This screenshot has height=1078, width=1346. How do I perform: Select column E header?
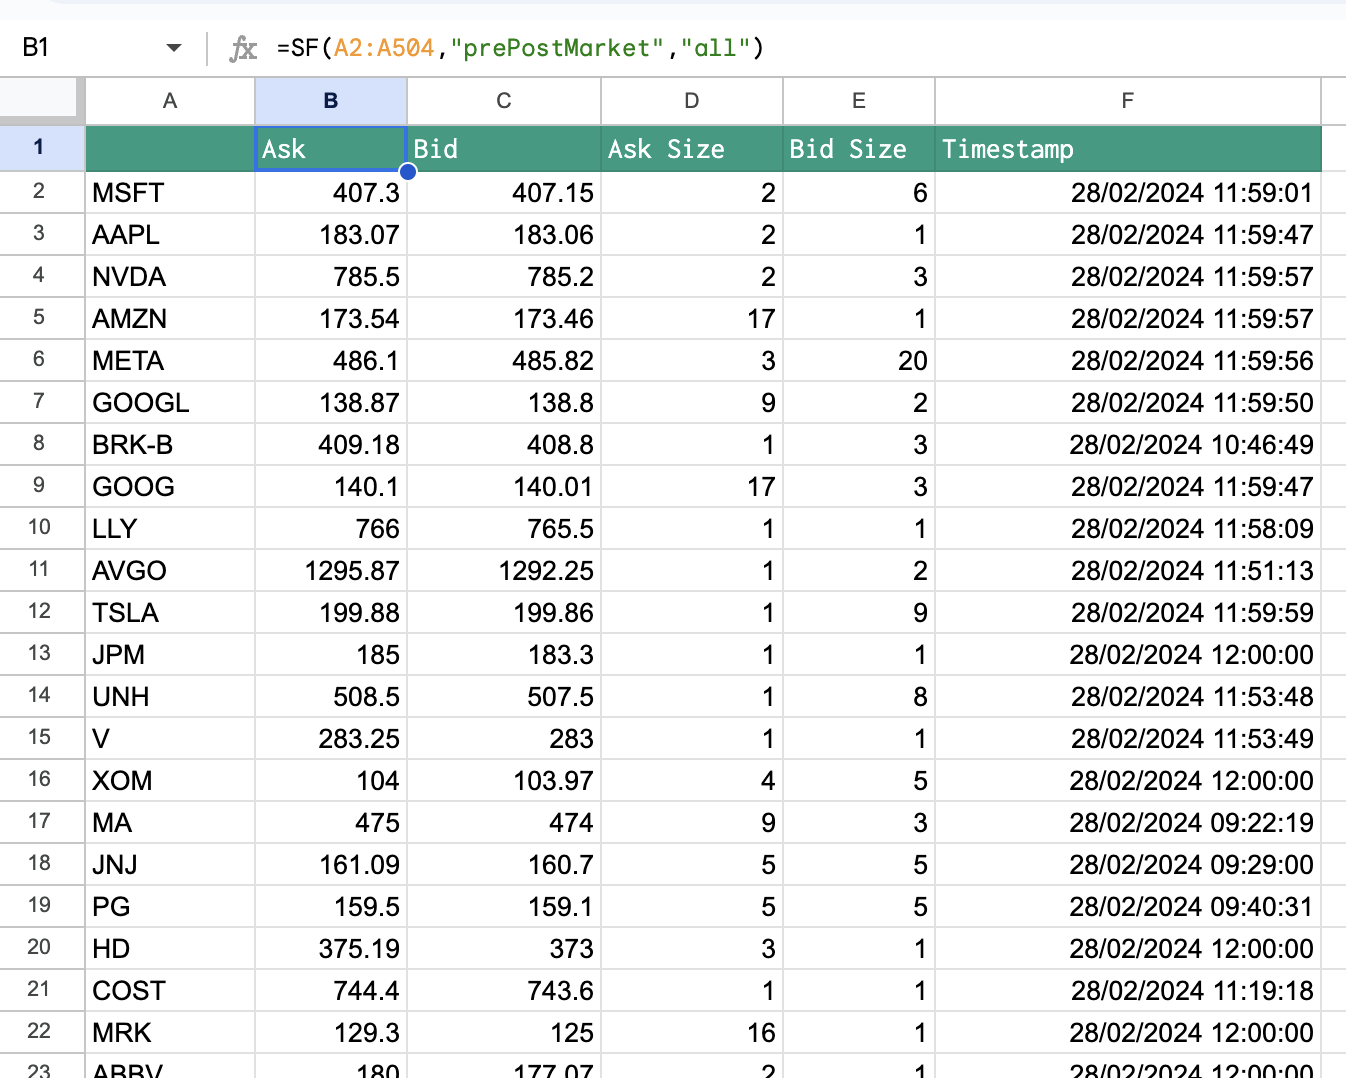click(859, 101)
